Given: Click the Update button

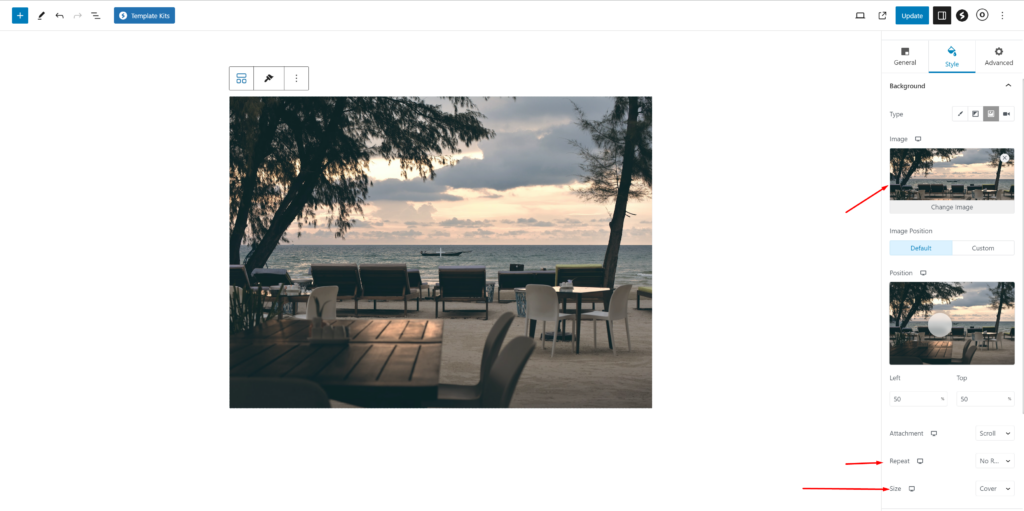Looking at the screenshot, I should tap(912, 16).
